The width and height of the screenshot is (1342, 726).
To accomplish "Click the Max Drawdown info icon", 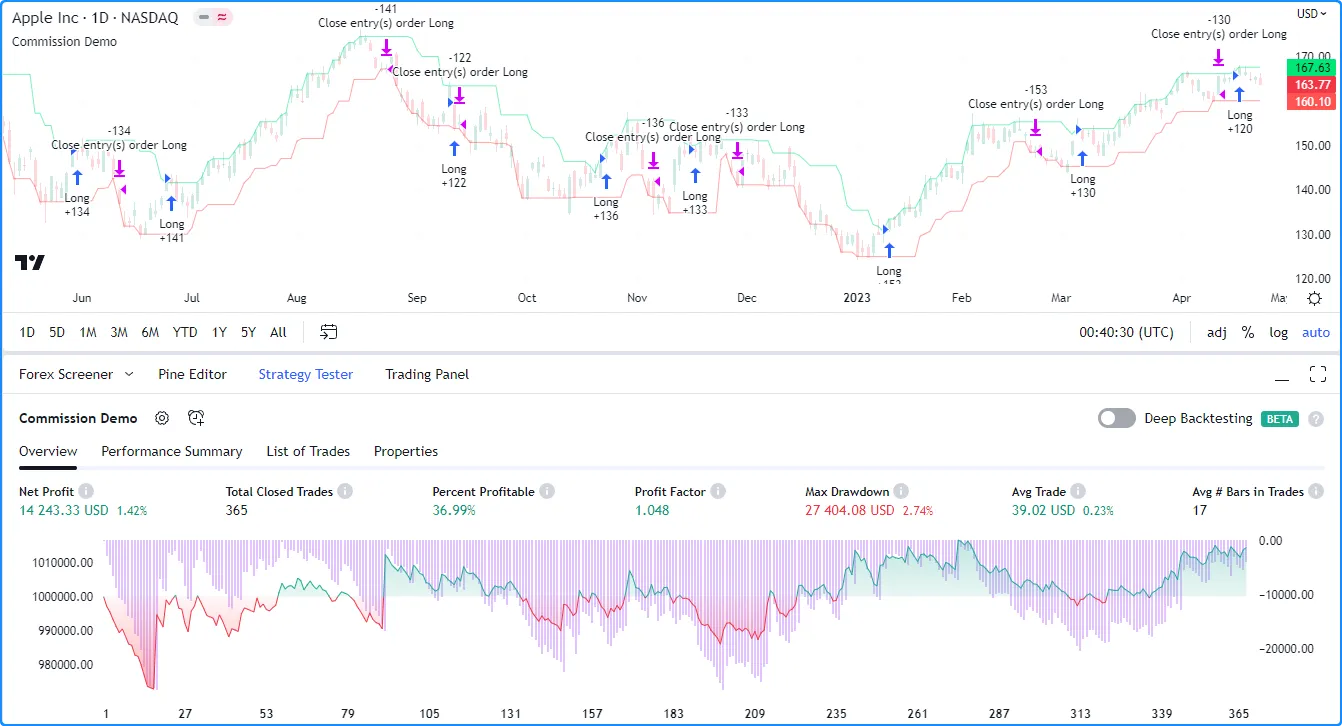I will (x=901, y=491).
